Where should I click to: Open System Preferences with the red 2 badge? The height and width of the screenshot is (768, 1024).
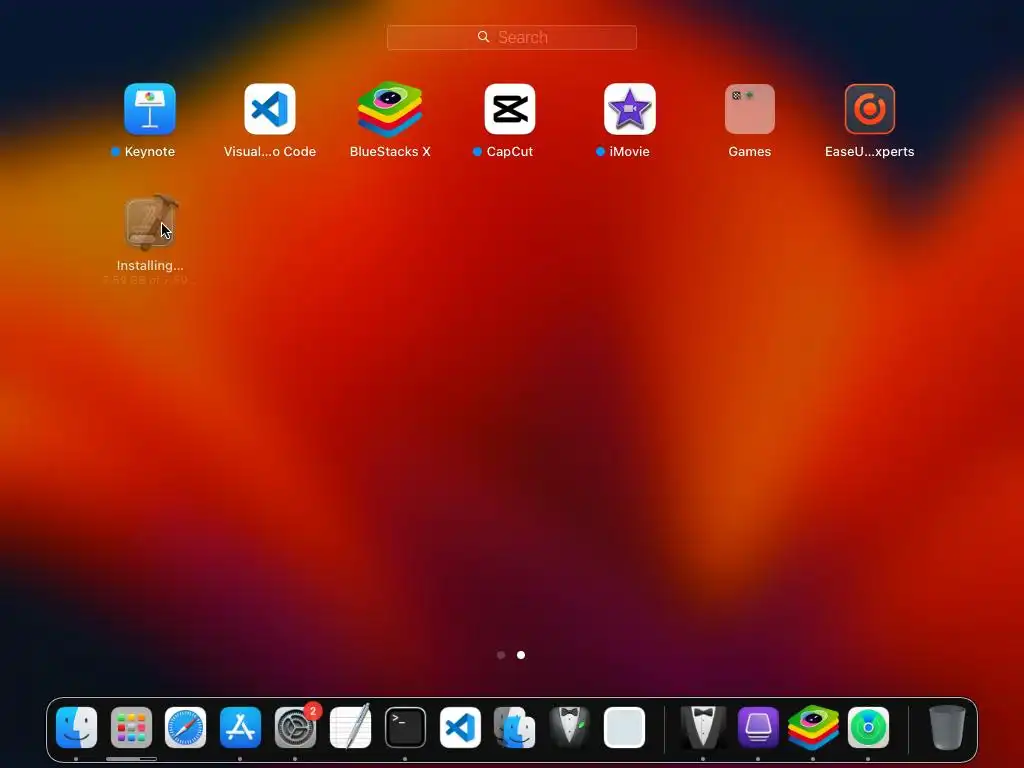click(295, 727)
